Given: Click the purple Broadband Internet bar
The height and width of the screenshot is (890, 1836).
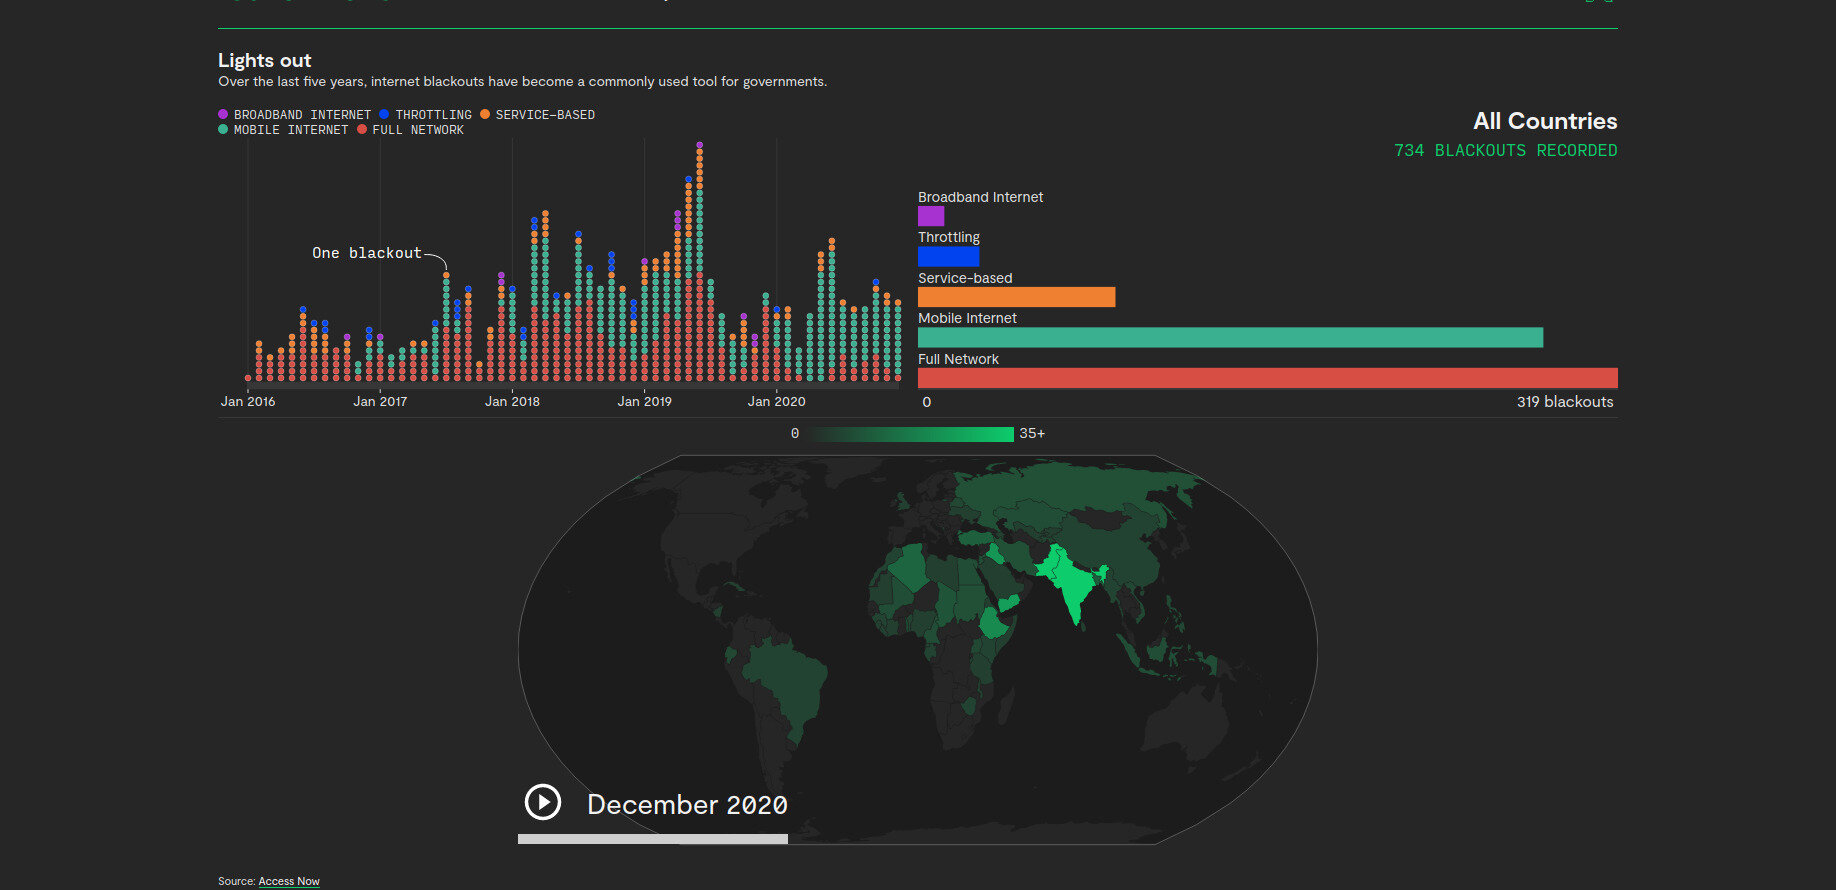Looking at the screenshot, I should [931, 216].
